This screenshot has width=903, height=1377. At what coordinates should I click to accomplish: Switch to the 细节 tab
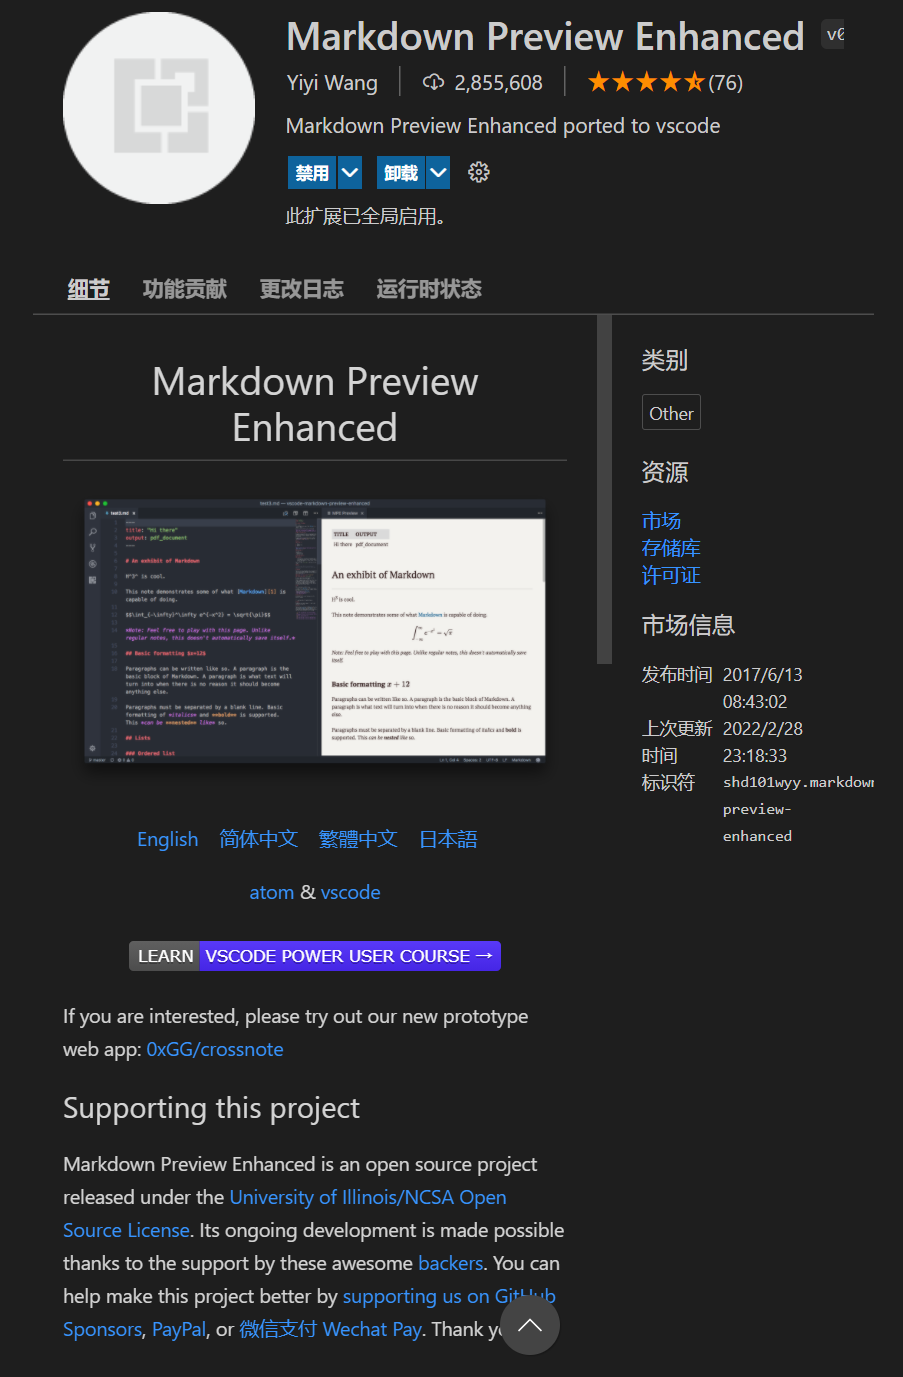coord(88,289)
